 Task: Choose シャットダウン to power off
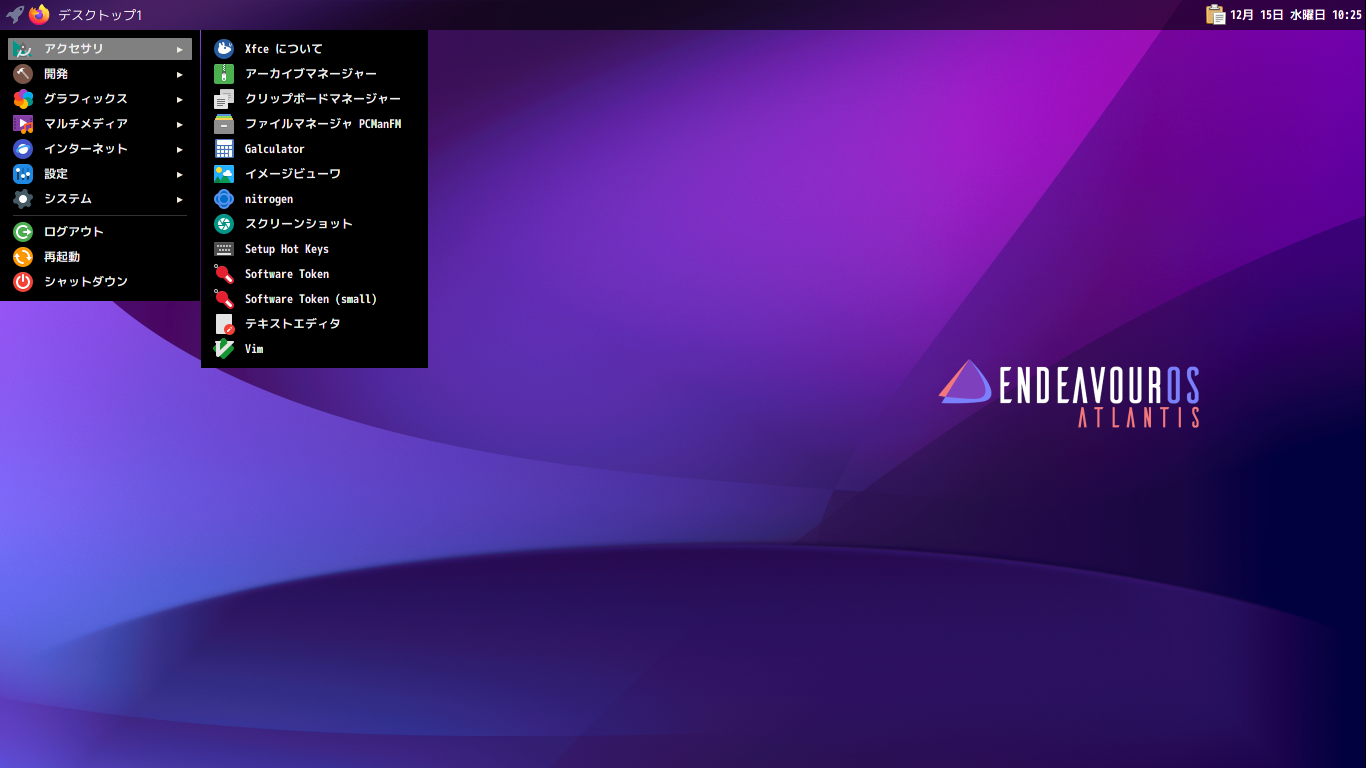pos(100,282)
